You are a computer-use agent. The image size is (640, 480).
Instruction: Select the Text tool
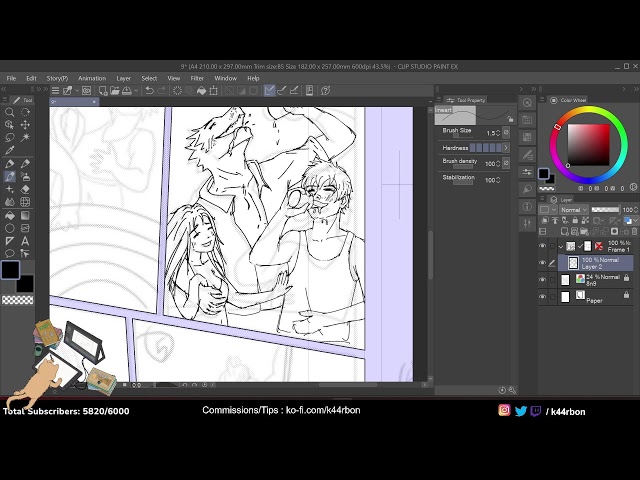click(x=25, y=241)
